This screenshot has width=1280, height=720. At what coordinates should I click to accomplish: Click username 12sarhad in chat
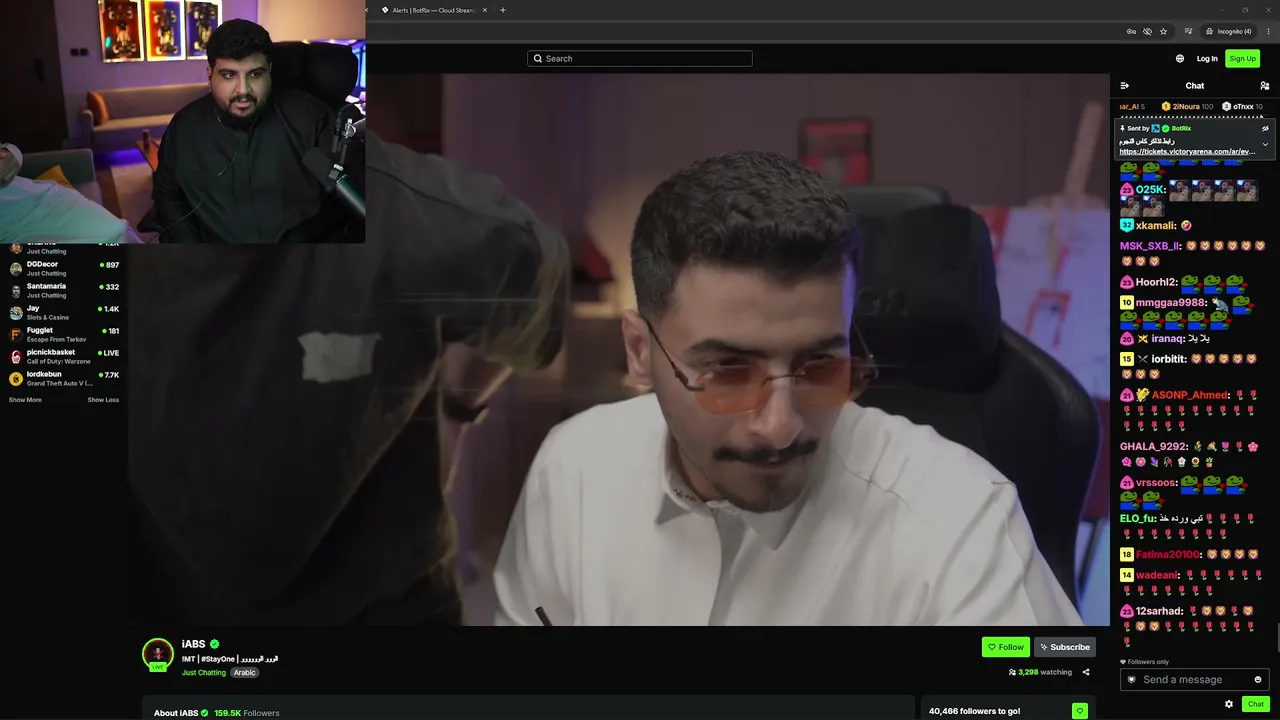(1160, 611)
